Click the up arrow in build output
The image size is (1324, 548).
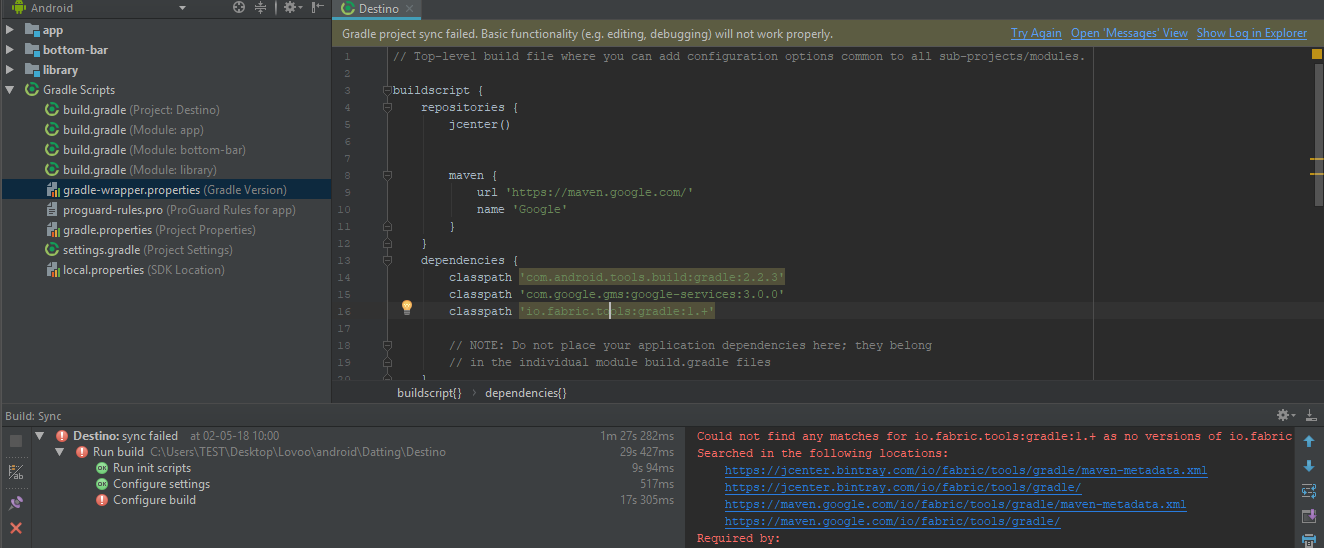tap(1309, 441)
